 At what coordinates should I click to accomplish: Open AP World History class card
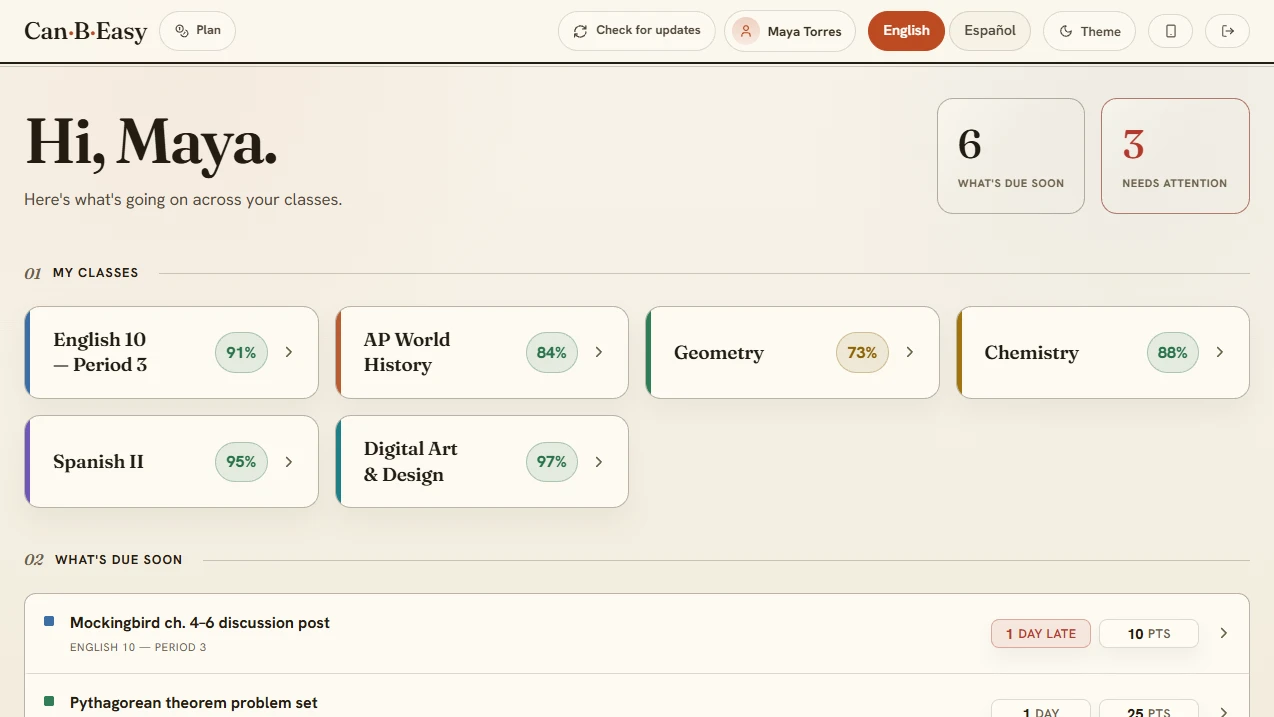click(482, 352)
